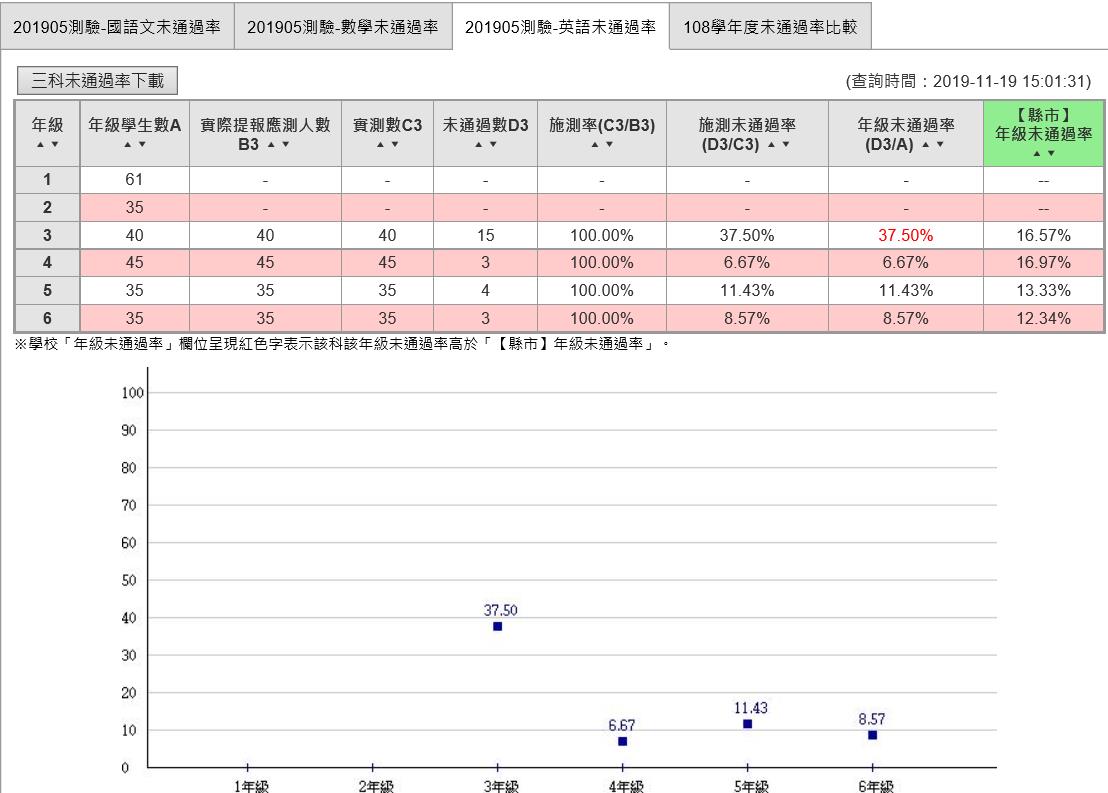The image size is (1108, 793).
Task: Click the red 37.50% cell in the table
Action: pos(905,236)
